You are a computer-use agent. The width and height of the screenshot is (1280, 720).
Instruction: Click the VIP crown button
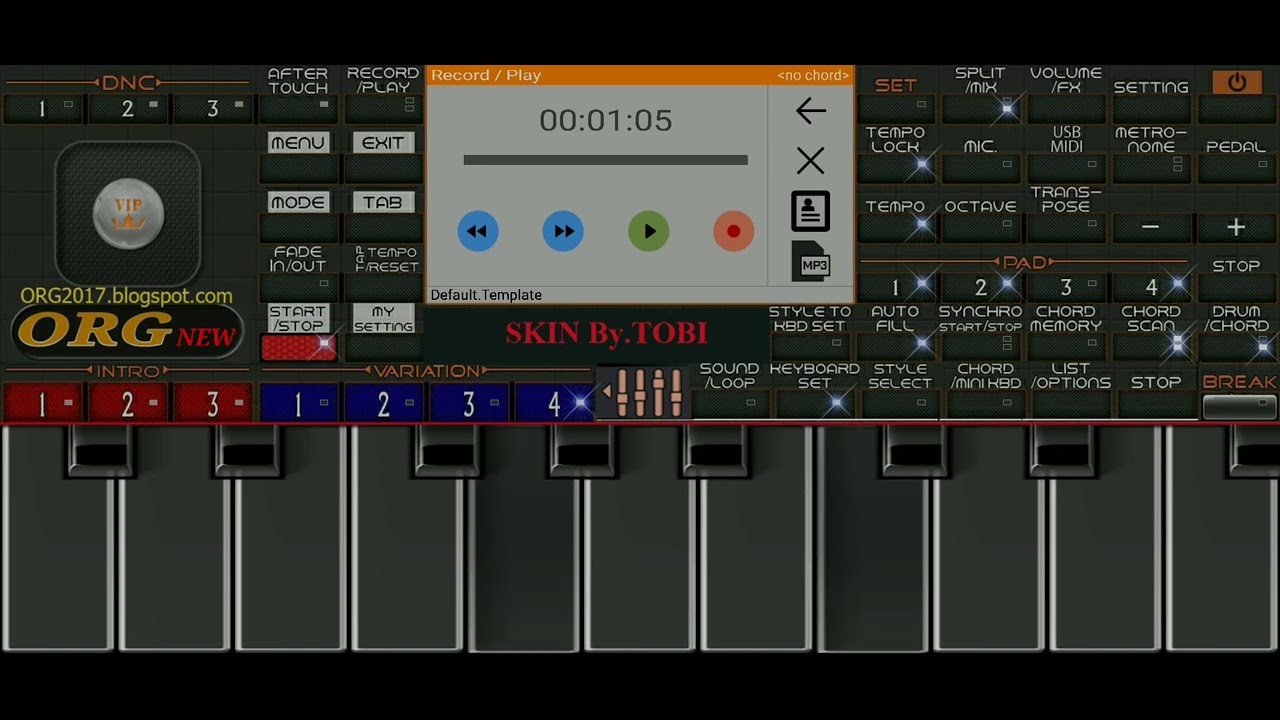[128, 213]
